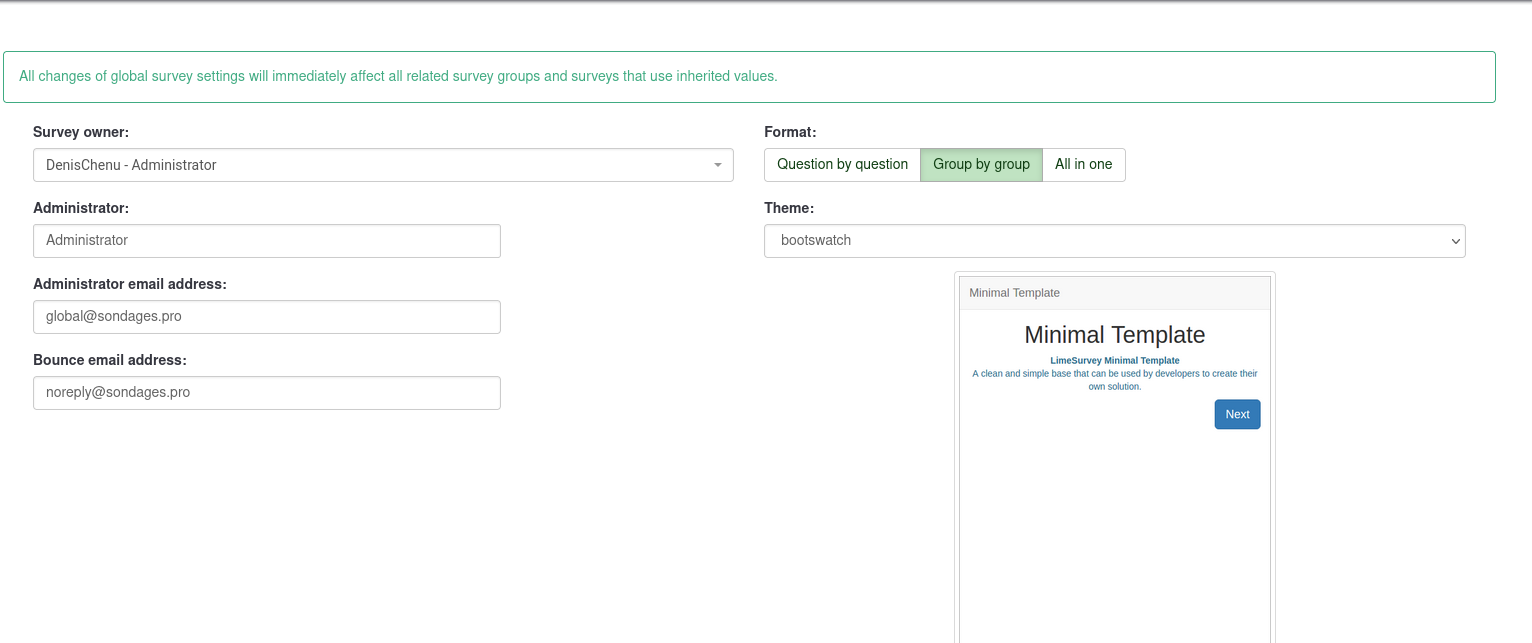
Task: Click into the Administrator name field
Action: 266,241
